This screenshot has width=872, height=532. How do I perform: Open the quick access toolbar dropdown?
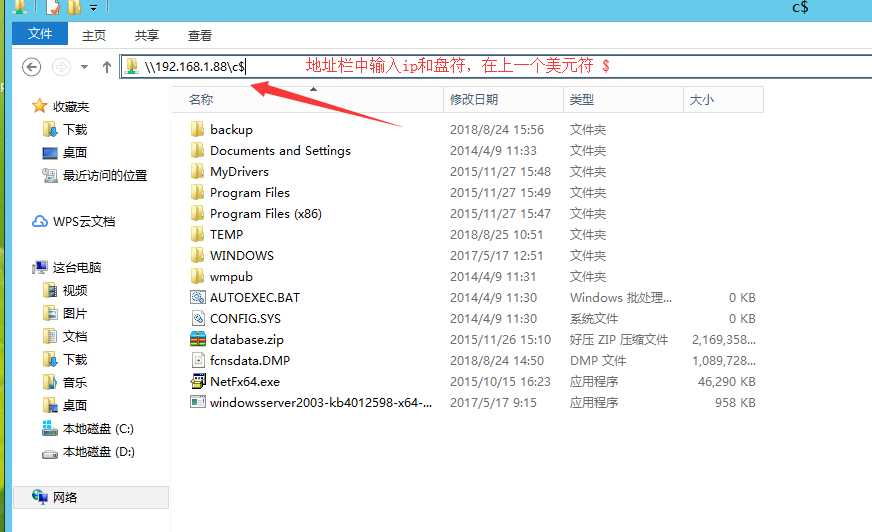point(93,8)
